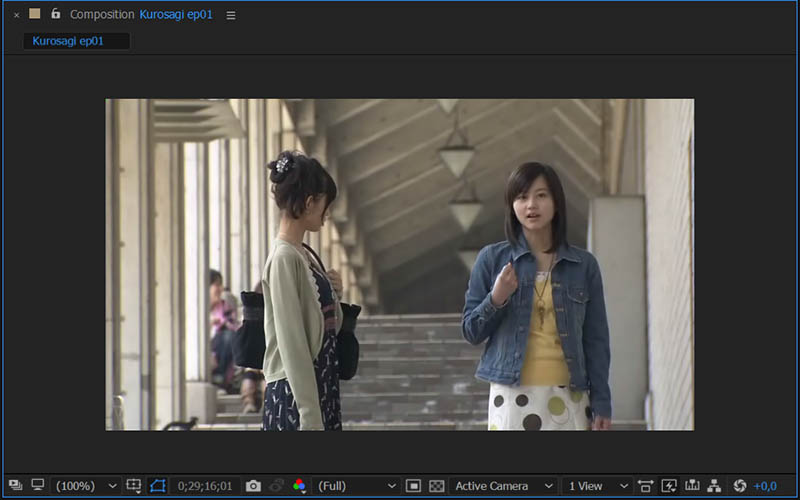Screen dimensions: 800x500
Task: Click the +0,0 exposure value
Action: [x=765, y=487]
